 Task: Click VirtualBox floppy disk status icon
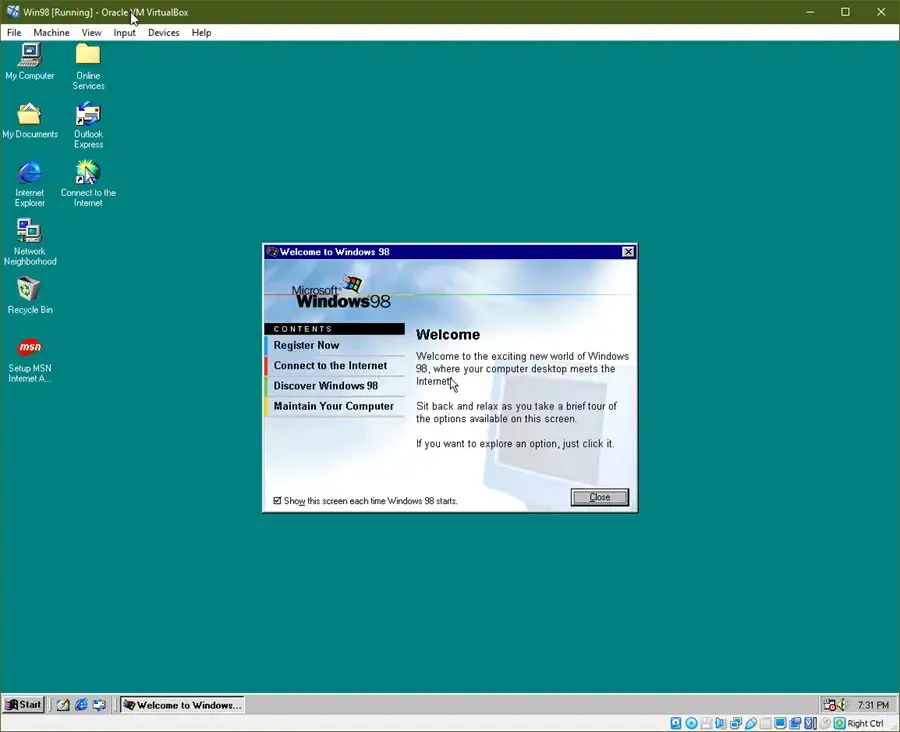(x=706, y=723)
